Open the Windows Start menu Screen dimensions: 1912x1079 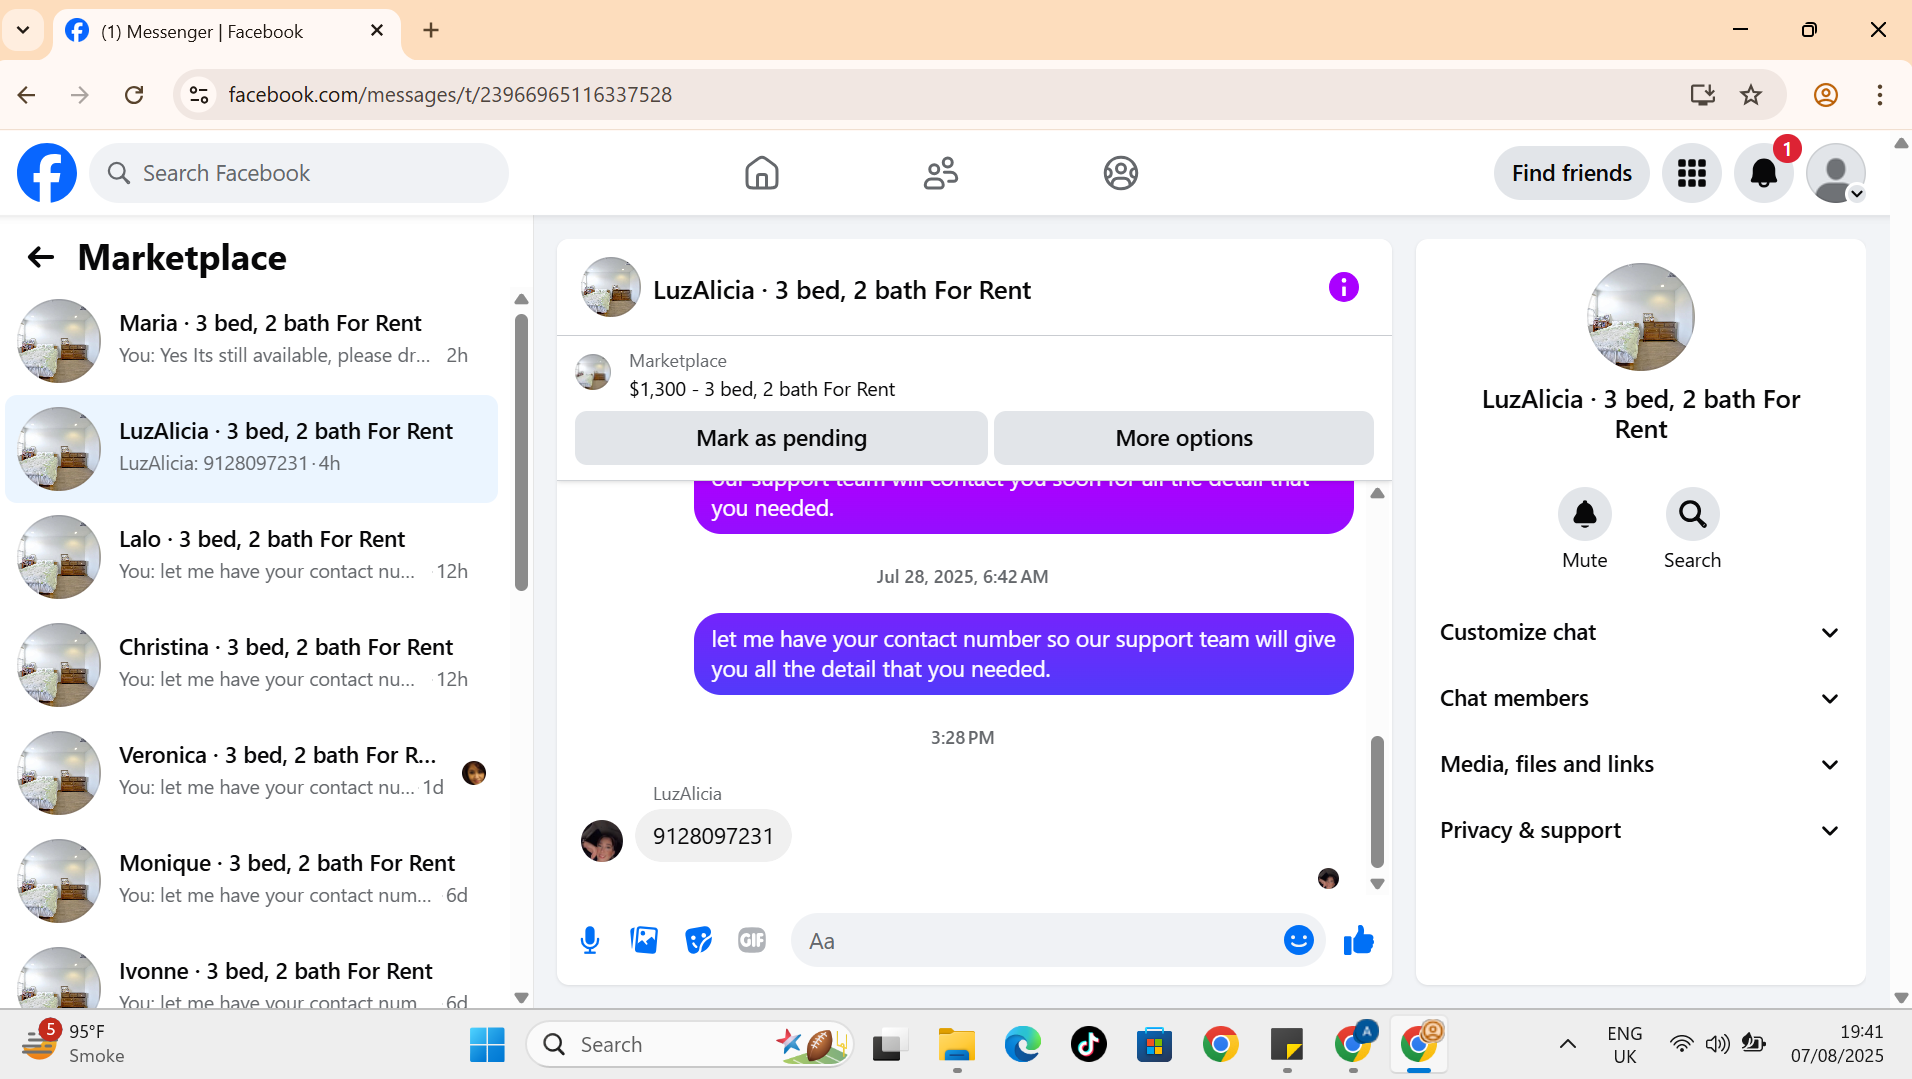pyautogui.click(x=487, y=1045)
